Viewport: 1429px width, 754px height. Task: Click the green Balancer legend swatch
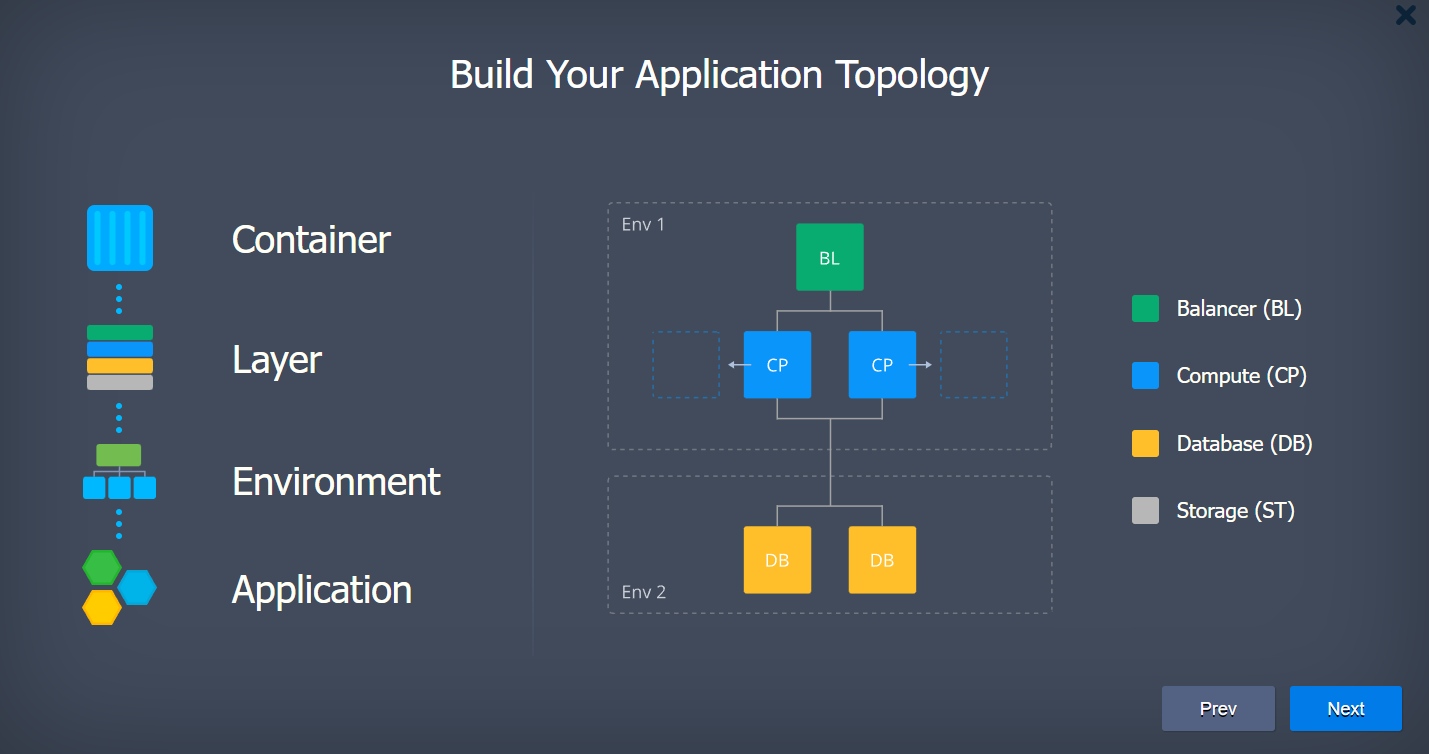1145,309
